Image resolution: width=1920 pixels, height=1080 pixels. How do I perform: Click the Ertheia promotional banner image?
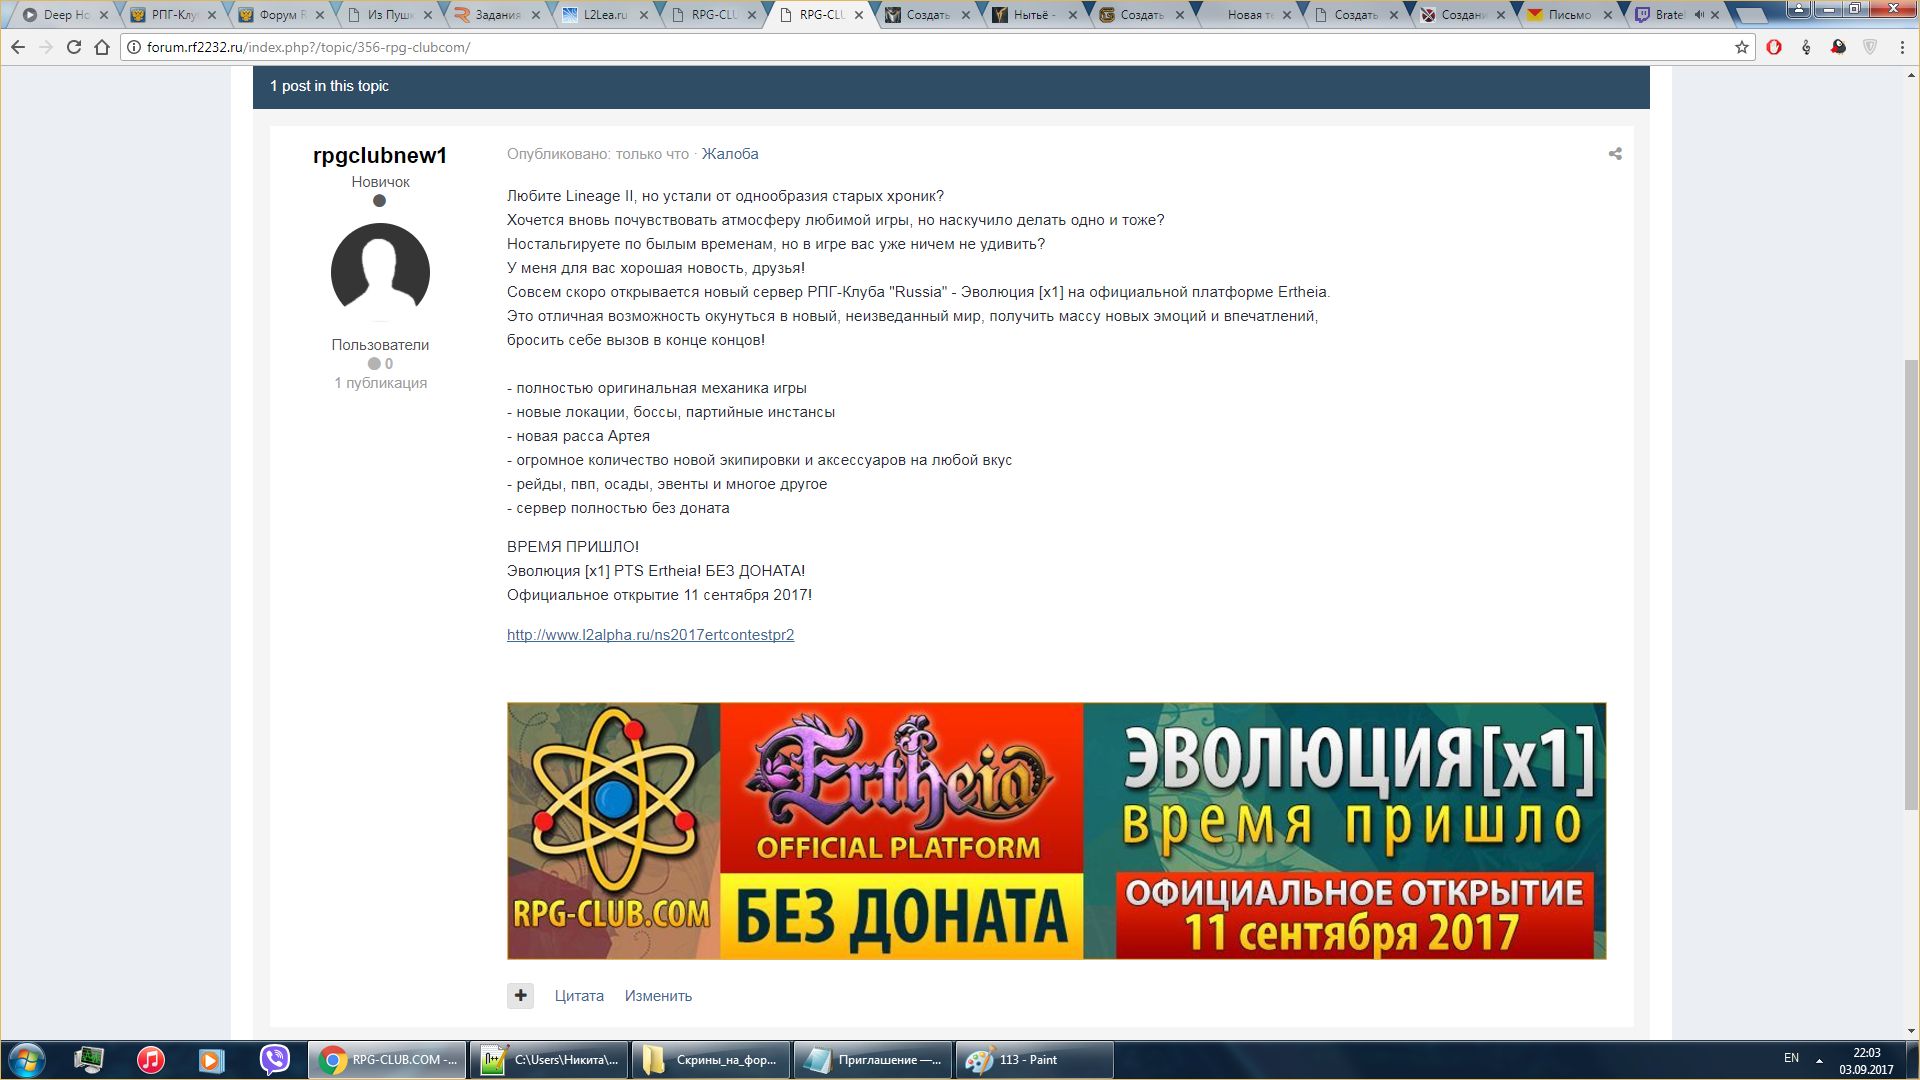coord(1056,831)
